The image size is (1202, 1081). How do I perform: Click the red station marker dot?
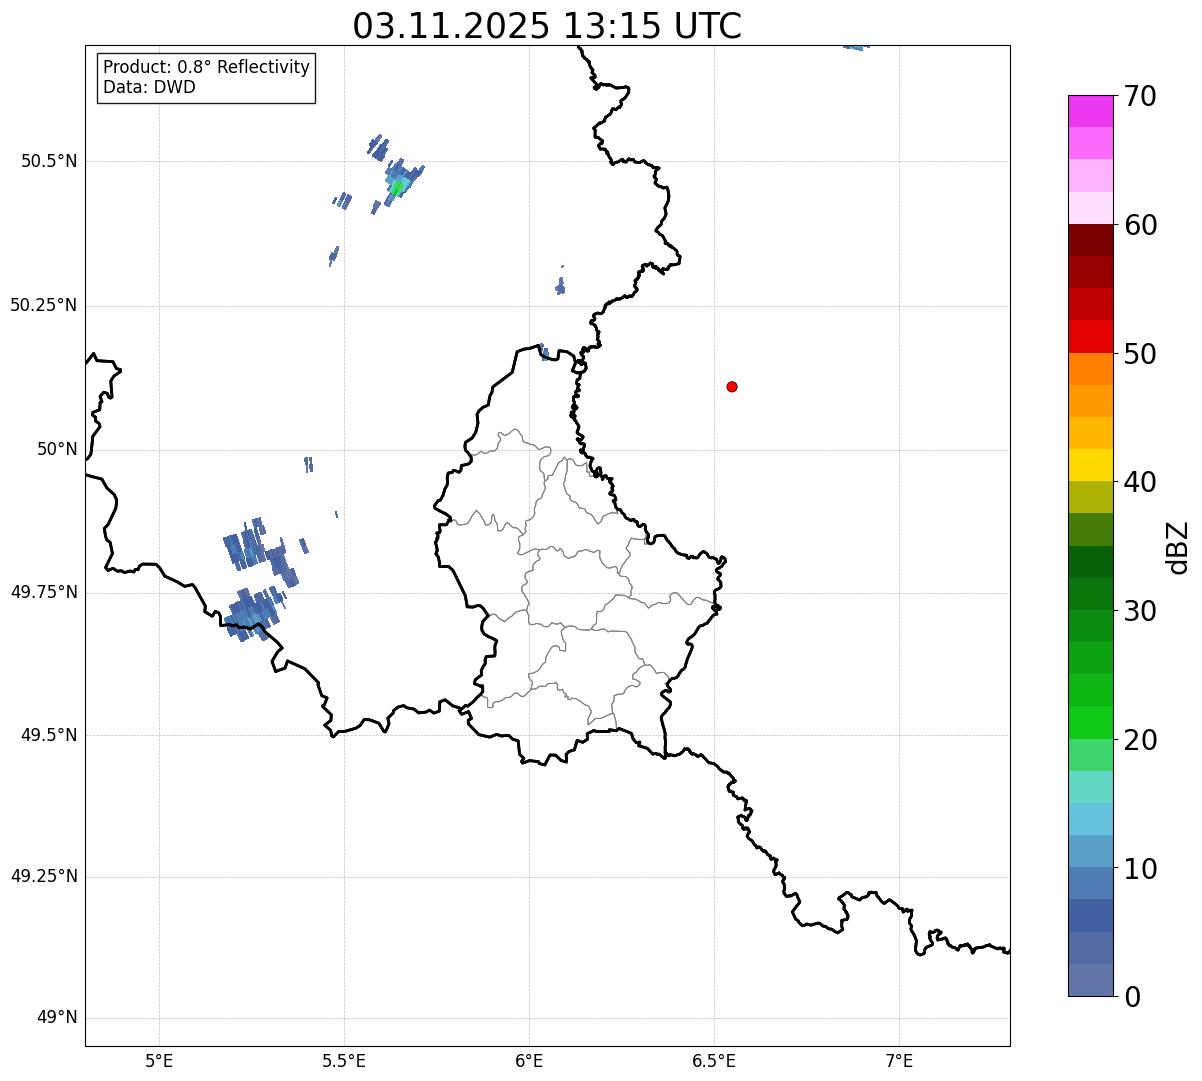coord(732,386)
